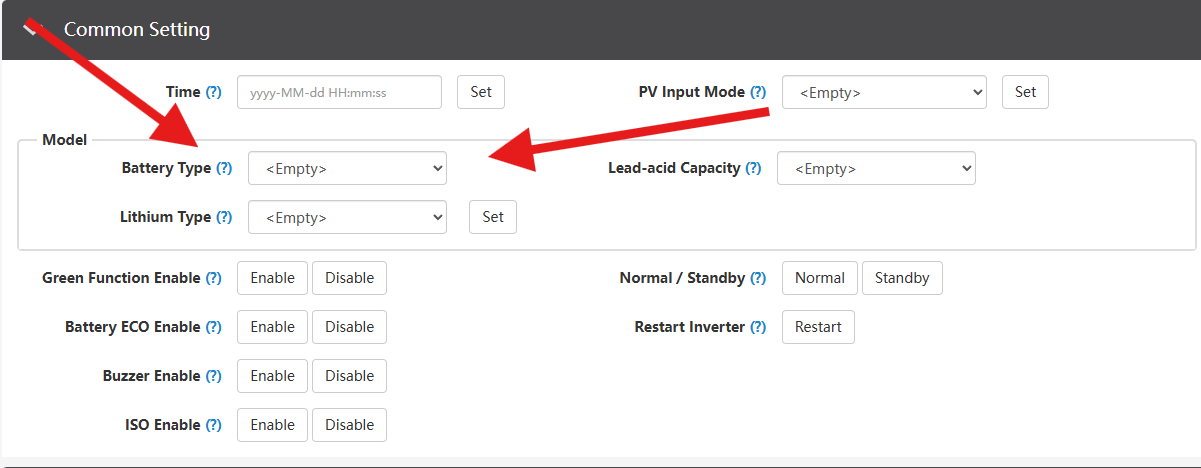Open the Lead-acid Capacity dropdown
The height and width of the screenshot is (468, 1201).
876,168
